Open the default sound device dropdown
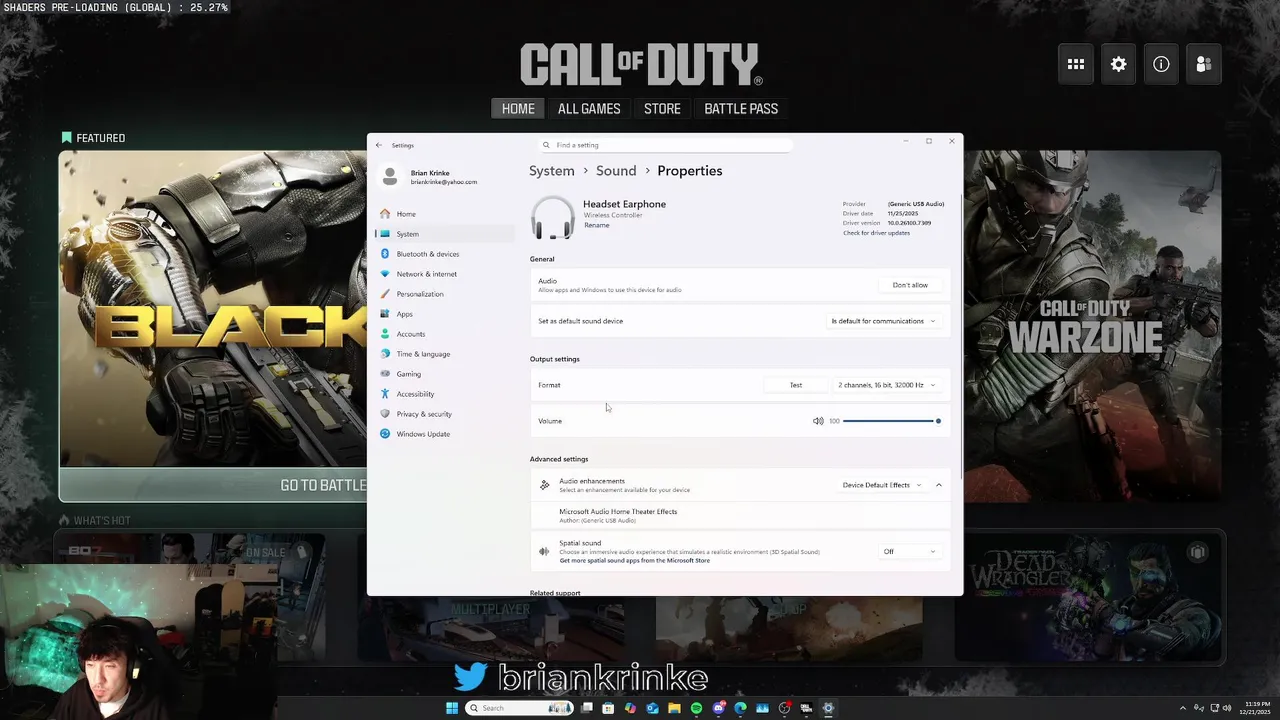This screenshot has width=1280, height=720. pyautogui.click(x=884, y=321)
